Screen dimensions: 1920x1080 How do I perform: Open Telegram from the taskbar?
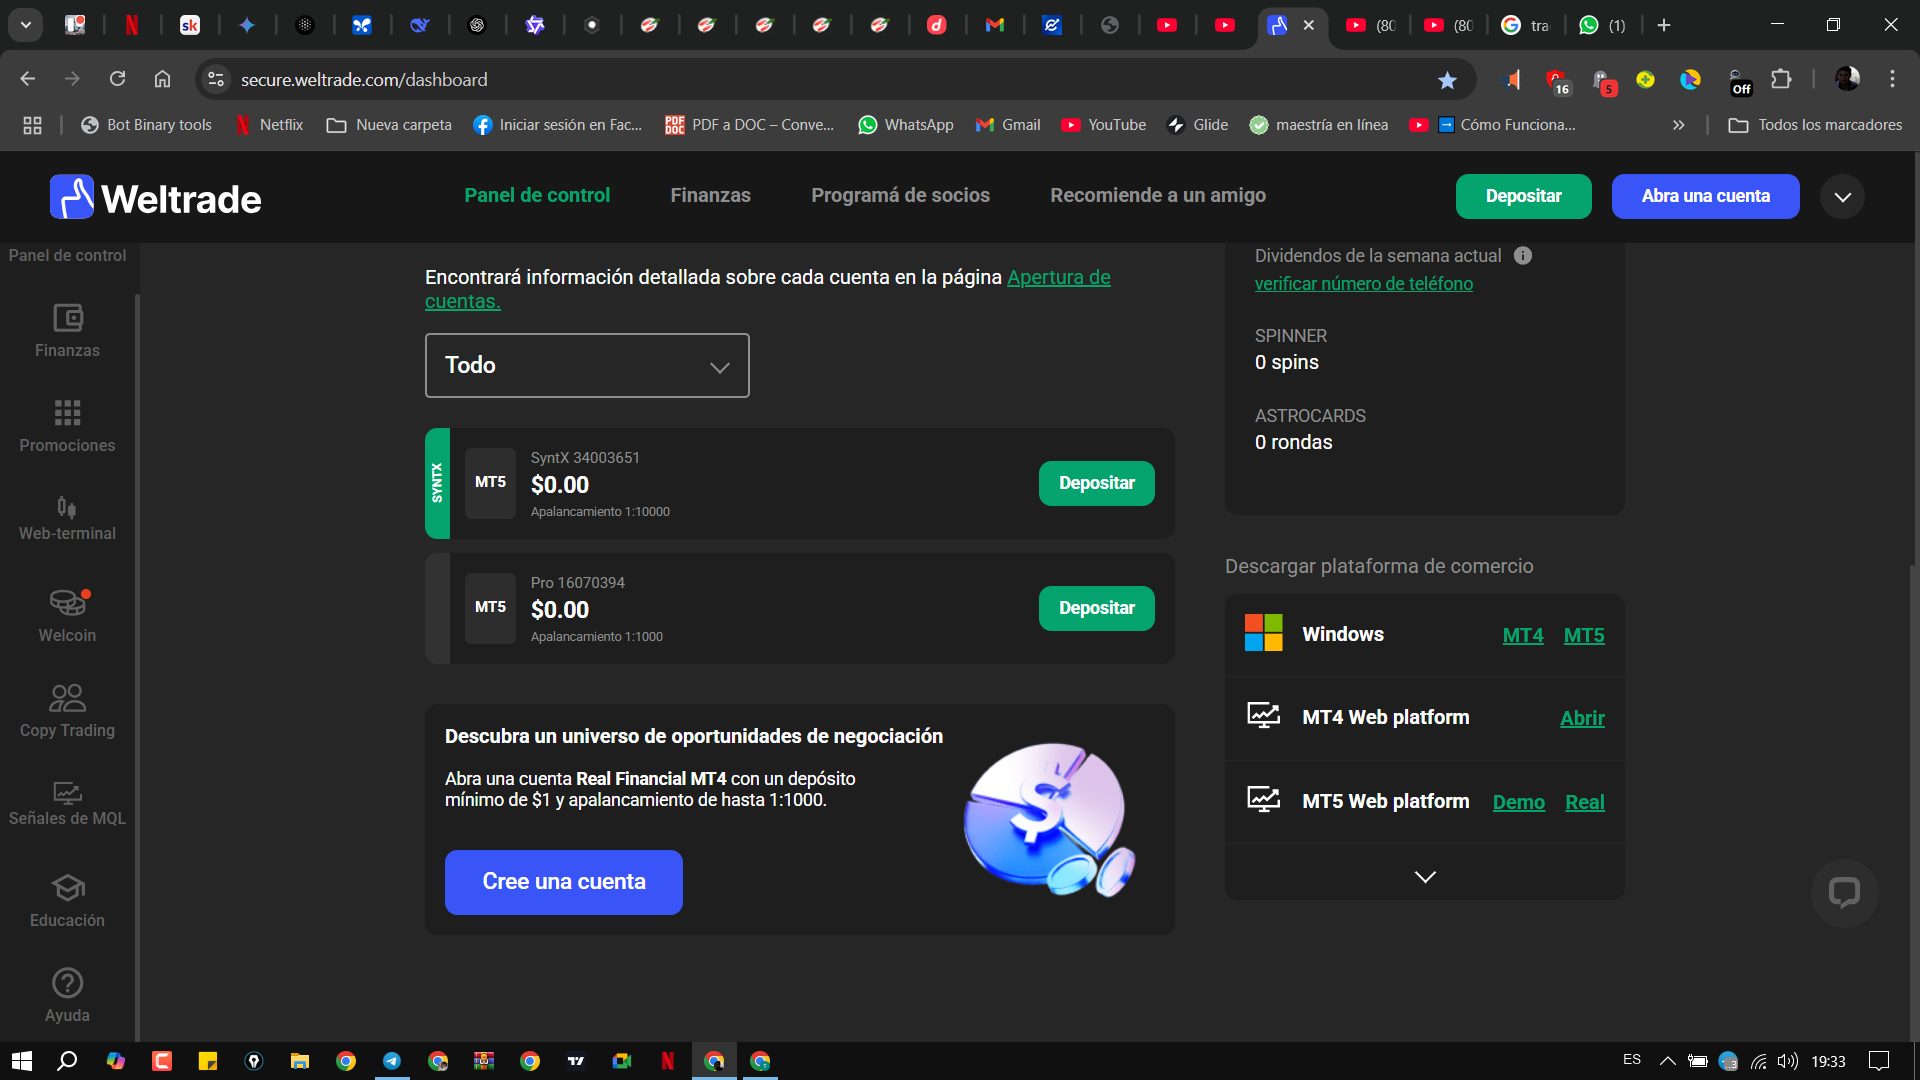point(392,1061)
